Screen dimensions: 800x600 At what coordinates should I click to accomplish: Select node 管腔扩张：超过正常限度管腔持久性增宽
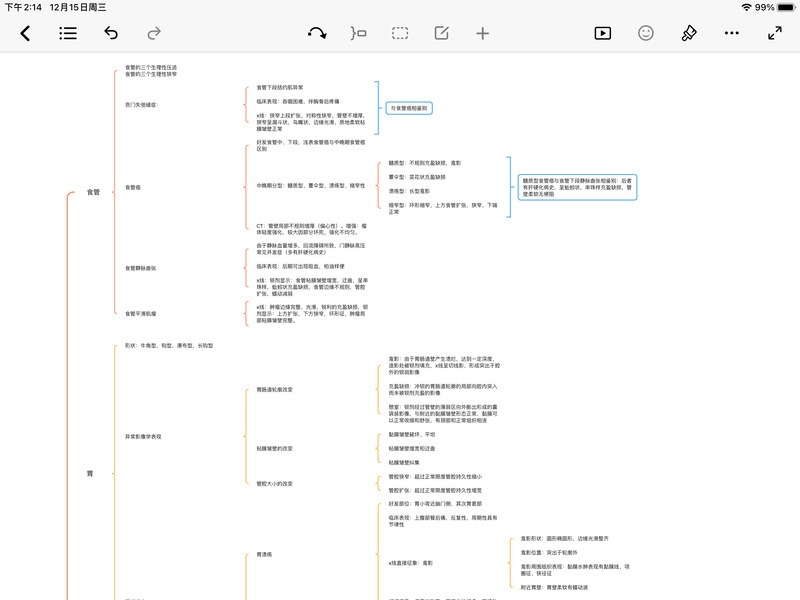coord(435,491)
